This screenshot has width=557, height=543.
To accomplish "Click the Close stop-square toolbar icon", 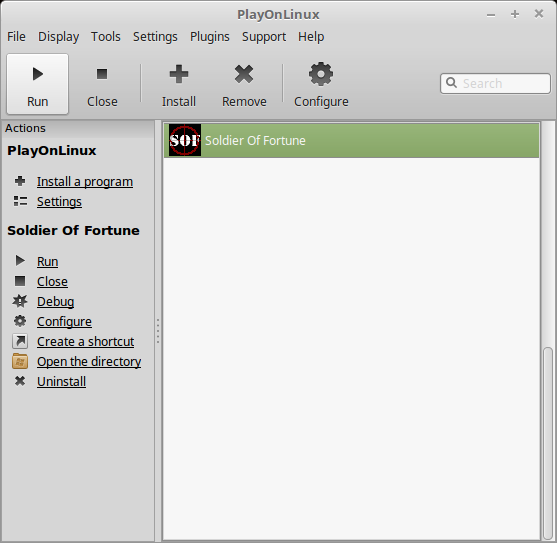I will point(102,74).
